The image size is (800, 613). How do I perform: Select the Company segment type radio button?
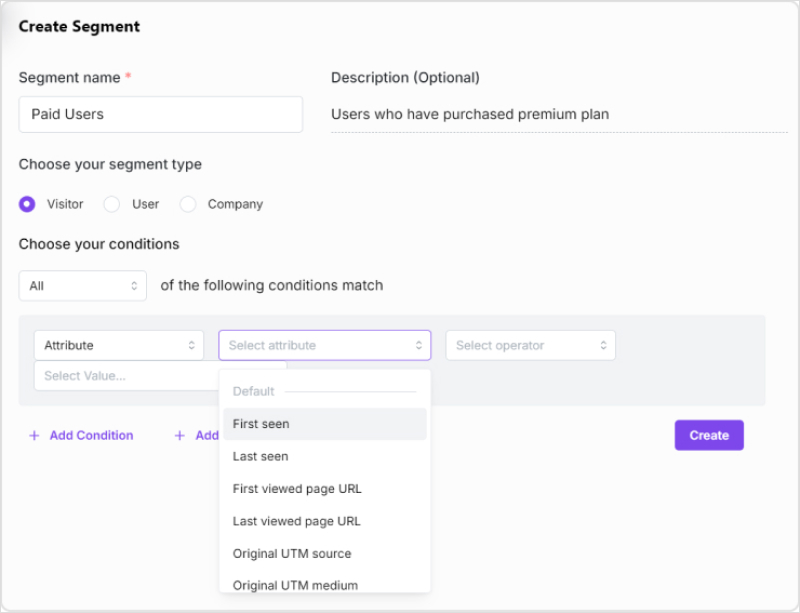click(x=188, y=204)
